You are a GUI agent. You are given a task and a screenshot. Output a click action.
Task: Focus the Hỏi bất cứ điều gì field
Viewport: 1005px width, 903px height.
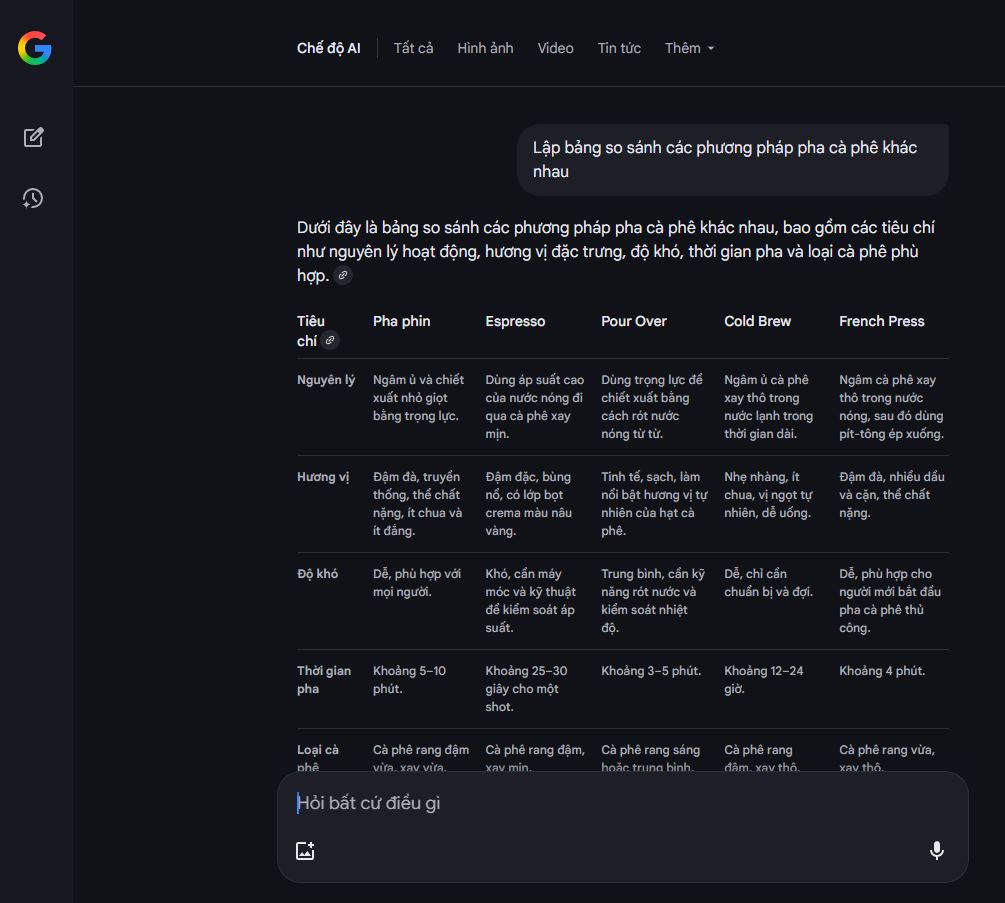pyautogui.click(x=600, y=803)
